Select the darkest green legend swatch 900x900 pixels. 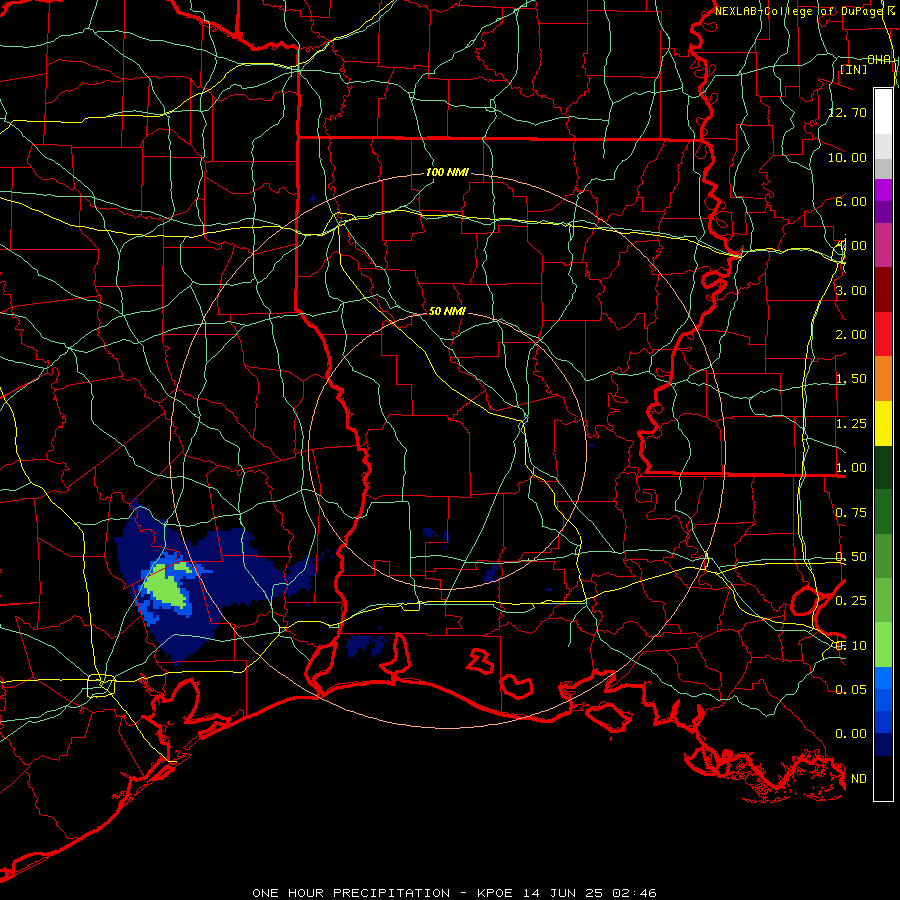click(x=883, y=468)
